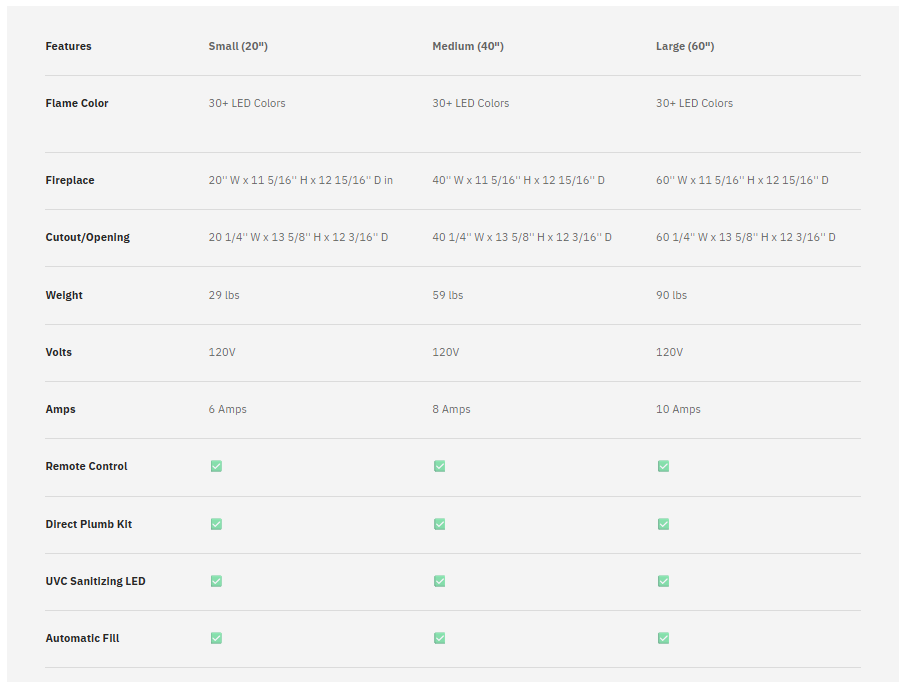Click the UVC Sanitizing LED checkmark under Small
This screenshot has height=682, width=906.
tap(216, 581)
